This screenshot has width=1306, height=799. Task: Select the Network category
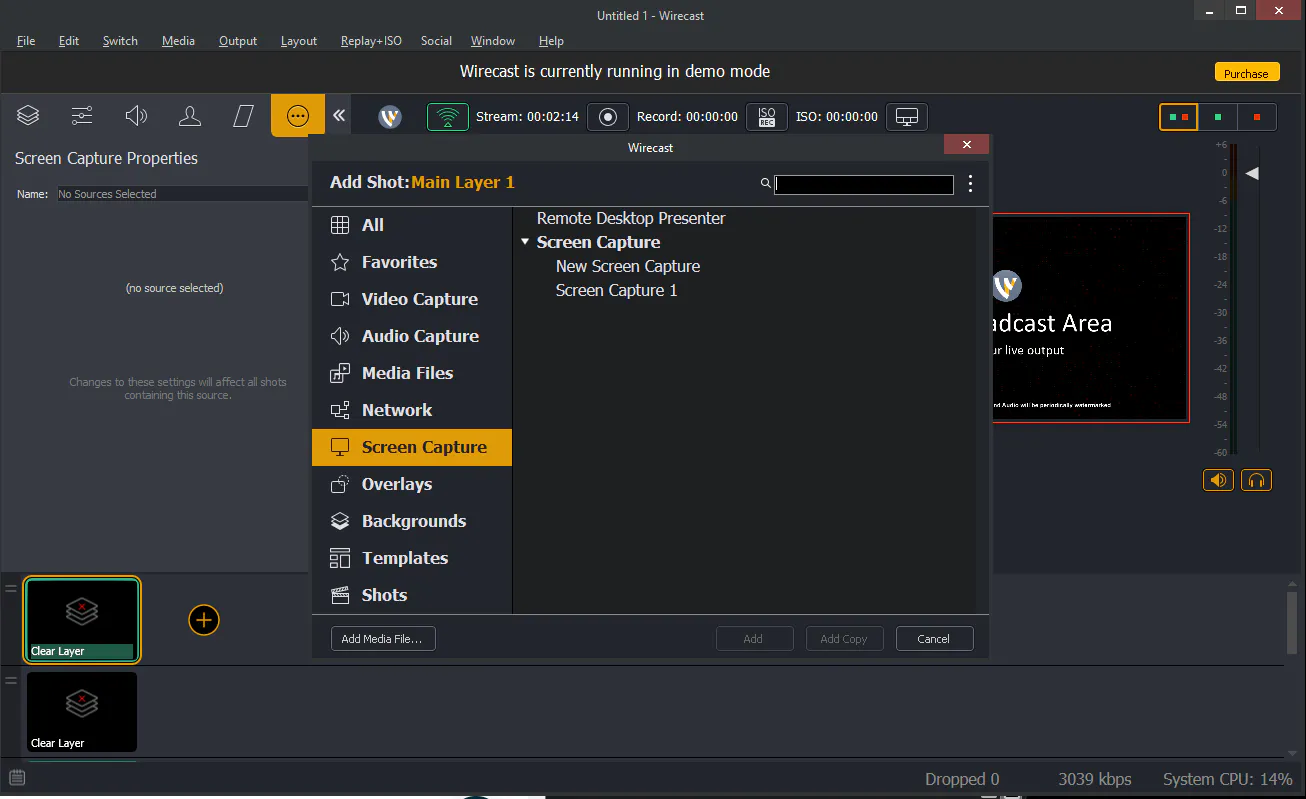pyautogui.click(x=412, y=410)
